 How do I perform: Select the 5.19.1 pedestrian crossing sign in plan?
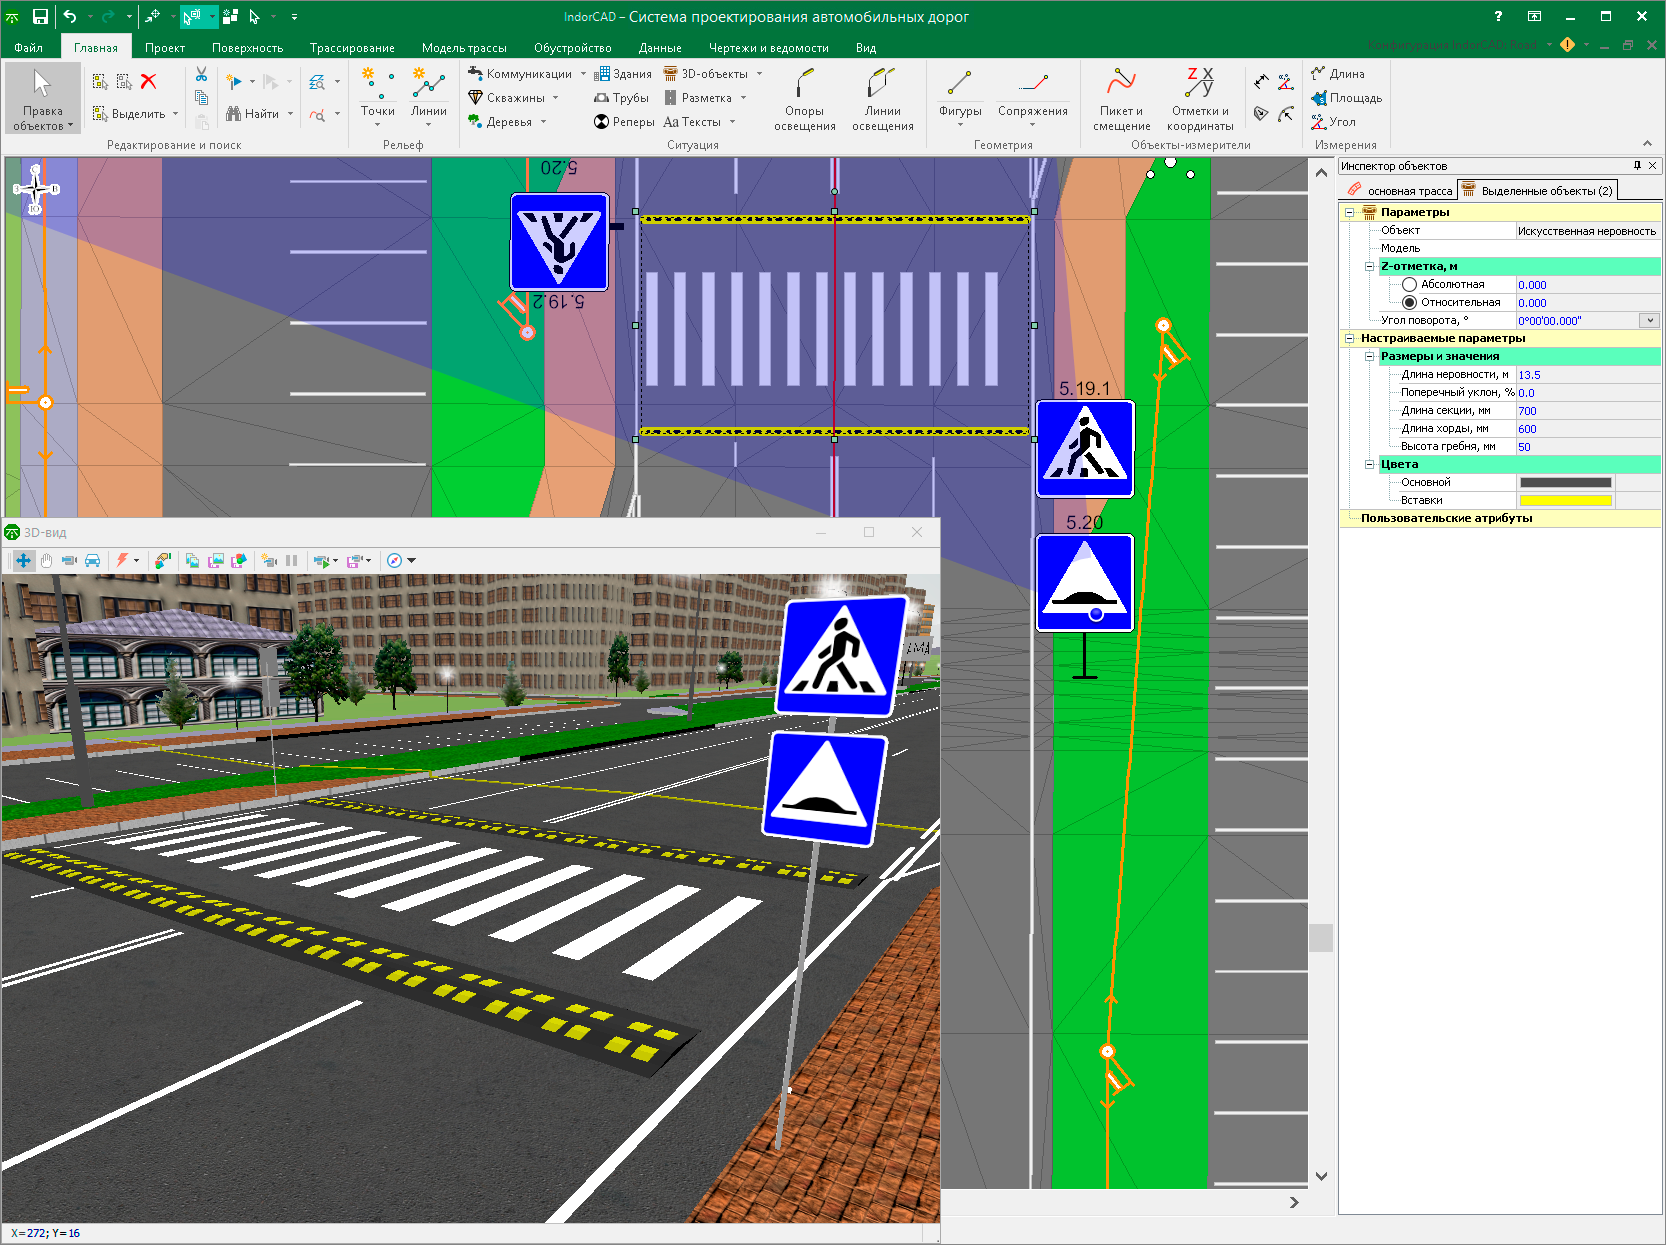[x=1085, y=449]
